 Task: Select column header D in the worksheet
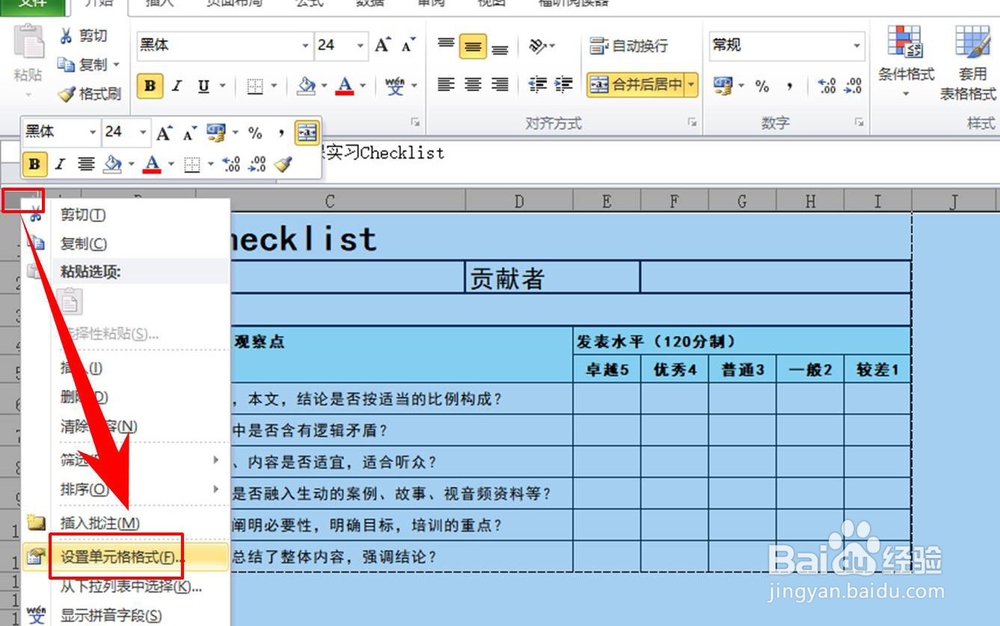519,199
